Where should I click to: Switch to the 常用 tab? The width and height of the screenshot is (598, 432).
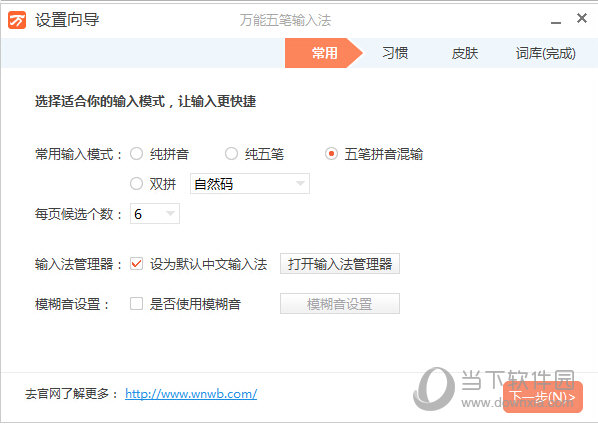pos(324,53)
